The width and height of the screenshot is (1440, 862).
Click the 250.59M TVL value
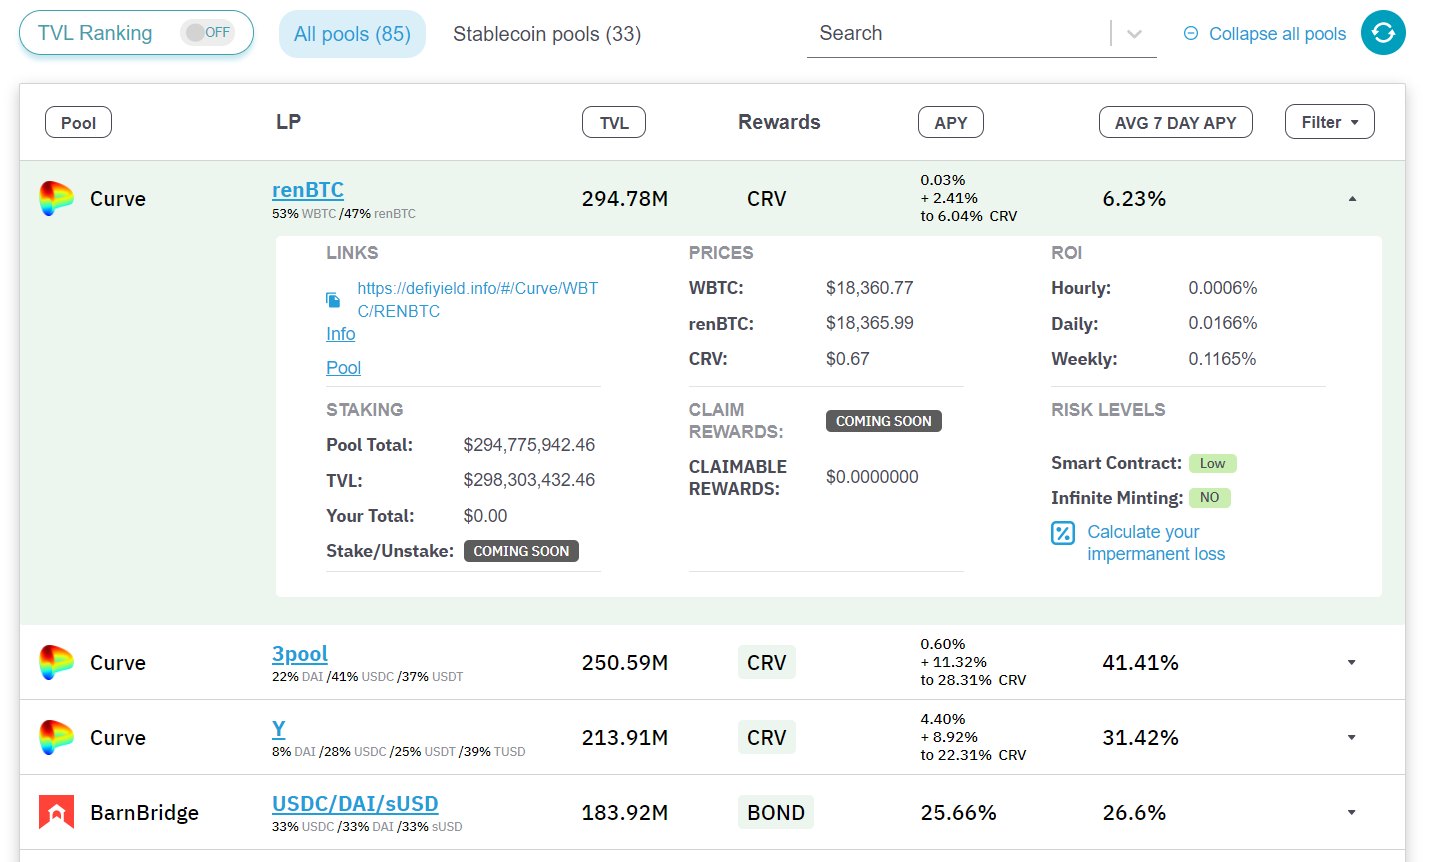click(x=625, y=663)
